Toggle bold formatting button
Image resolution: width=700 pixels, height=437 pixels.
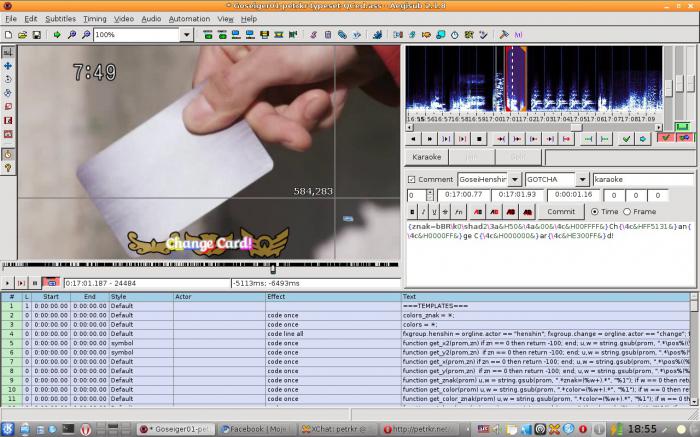click(412, 212)
